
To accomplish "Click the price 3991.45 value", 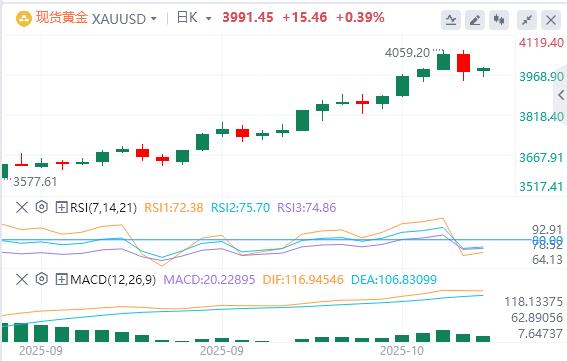I will [248, 17].
